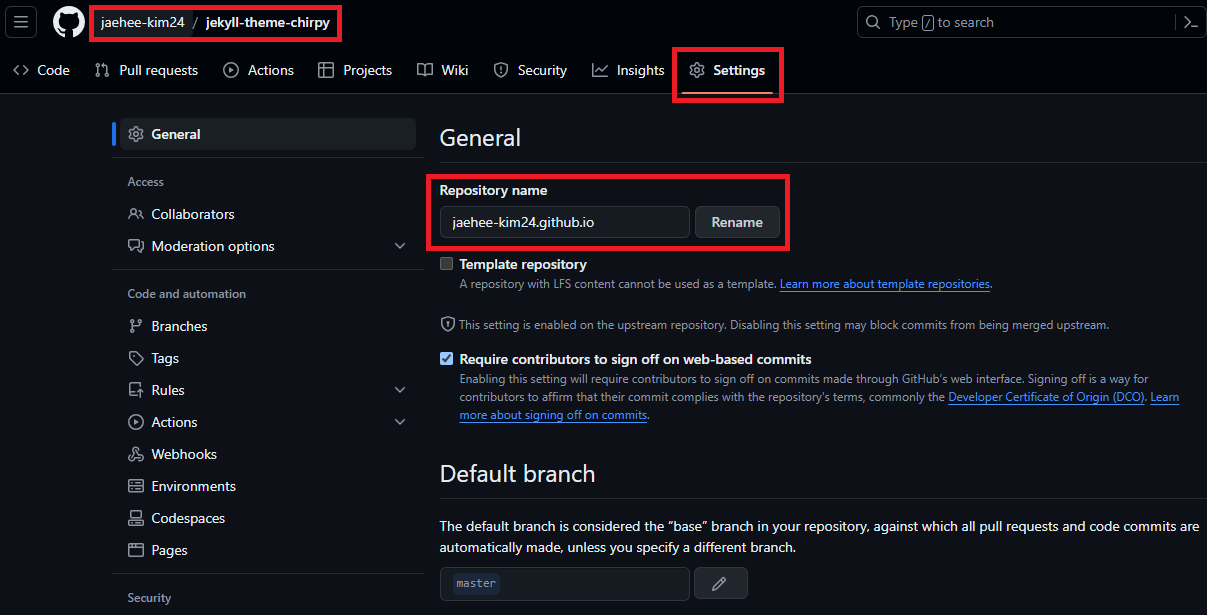This screenshot has width=1207, height=615.
Task: Click the Projects tab table icon
Action: click(326, 70)
